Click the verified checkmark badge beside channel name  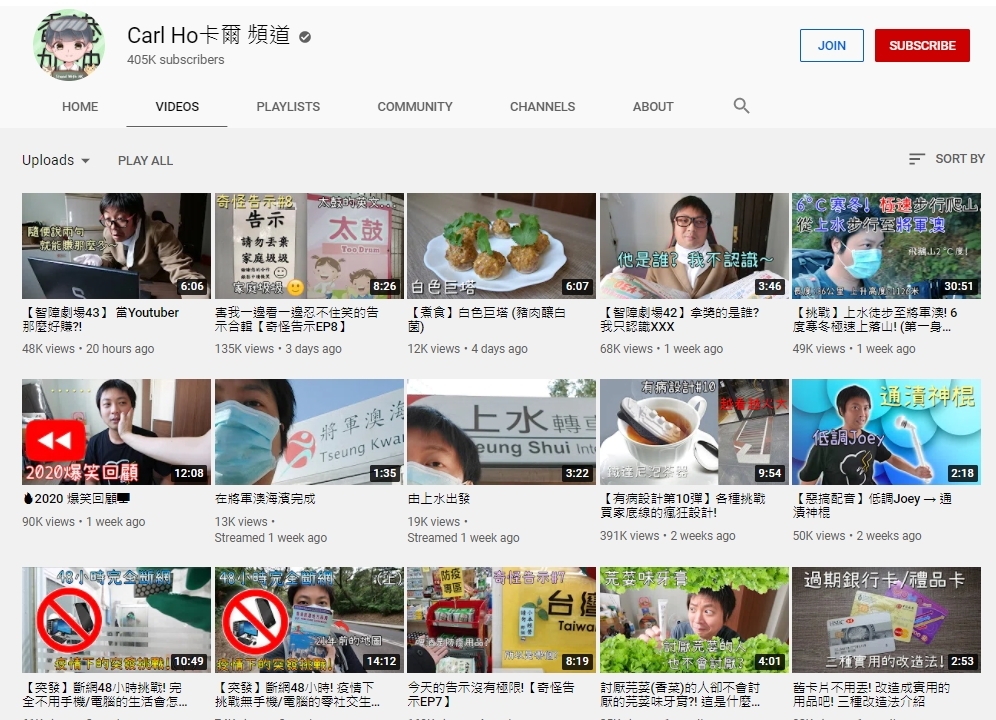pyautogui.click(x=305, y=37)
